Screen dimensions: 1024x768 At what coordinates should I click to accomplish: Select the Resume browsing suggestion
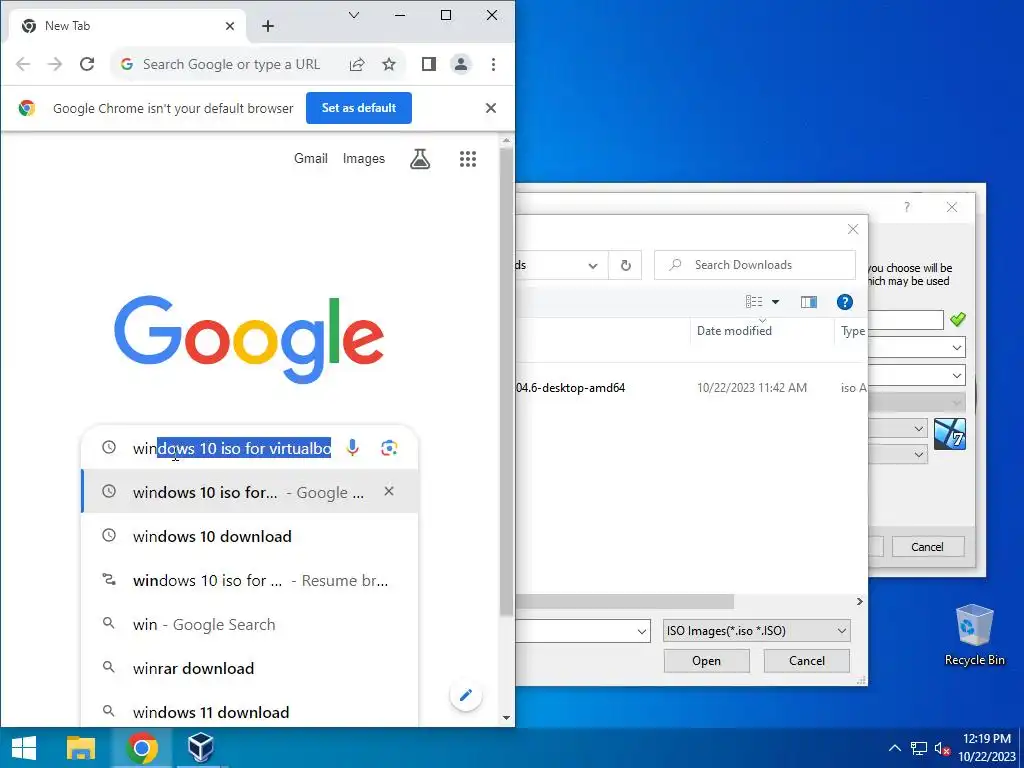coord(249,580)
